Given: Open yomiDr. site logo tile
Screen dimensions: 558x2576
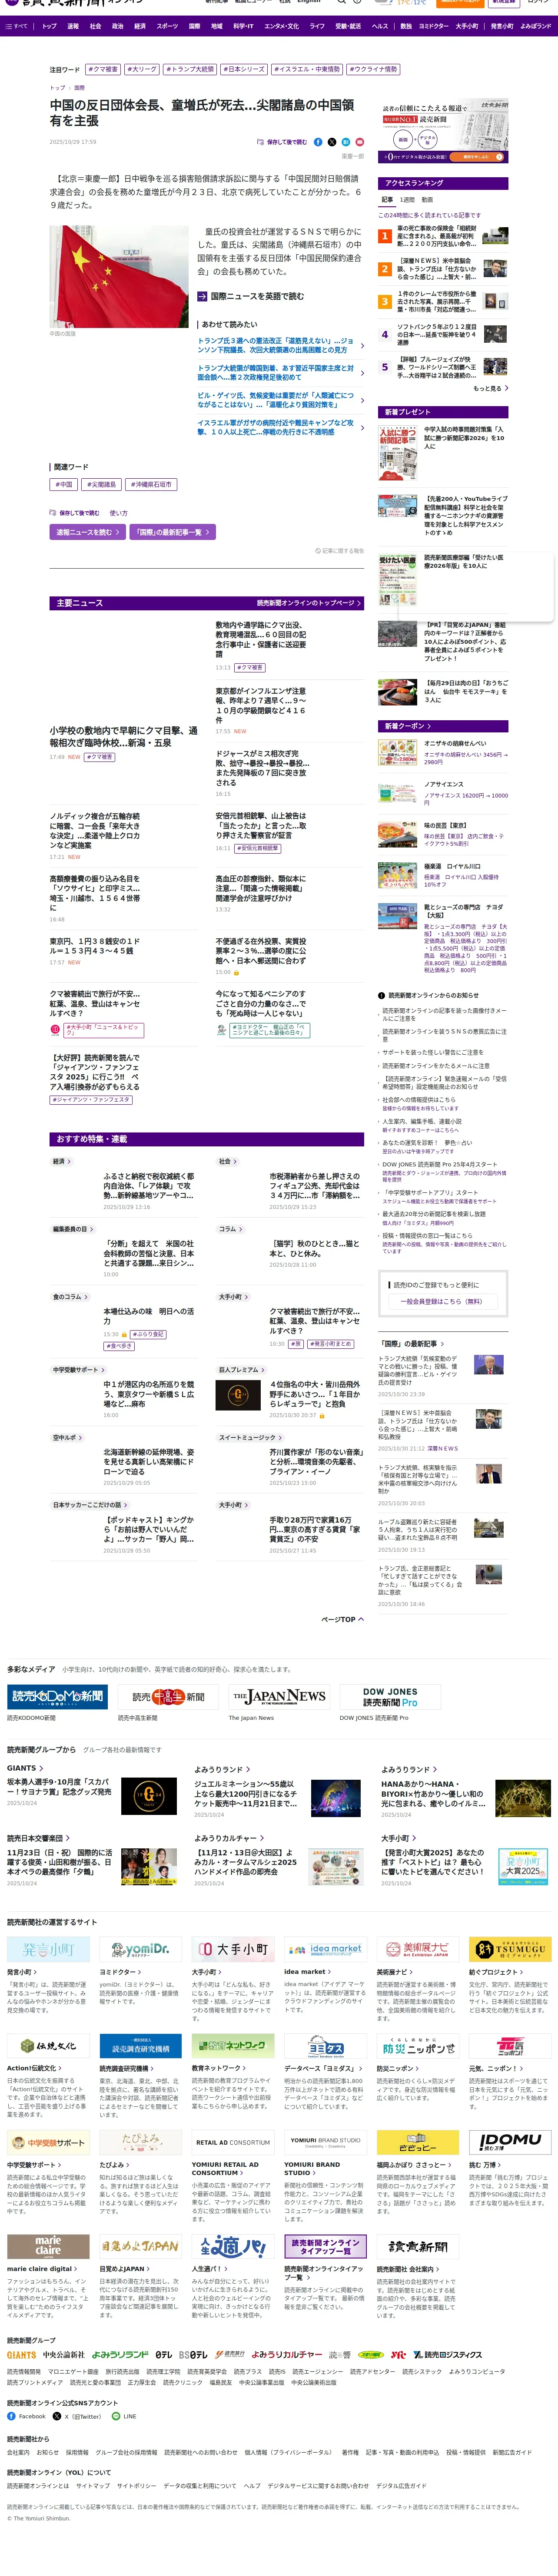Looking at the screenshot, I should click(x=140, y=1949).
